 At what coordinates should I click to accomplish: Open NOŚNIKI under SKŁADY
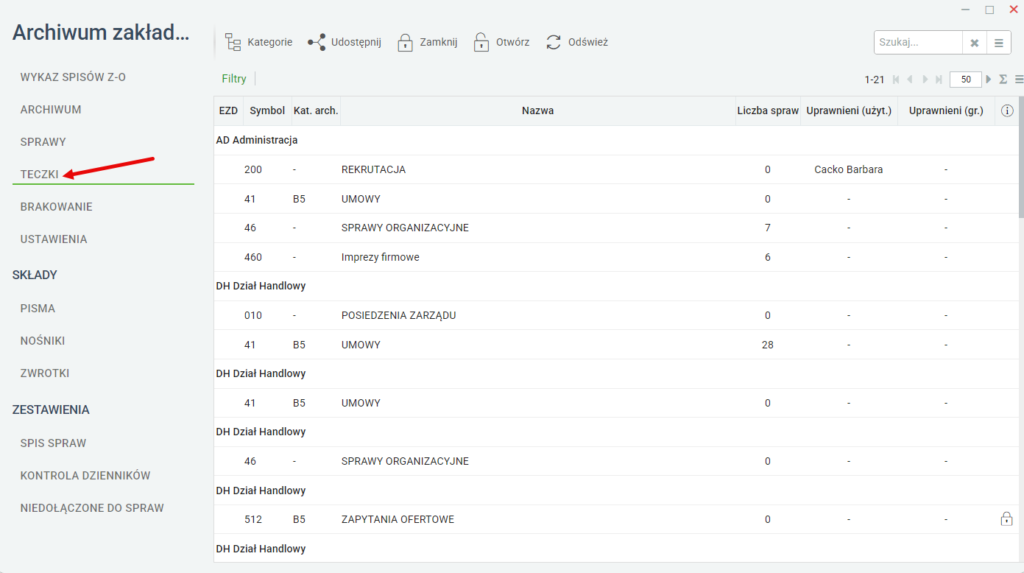42,341
